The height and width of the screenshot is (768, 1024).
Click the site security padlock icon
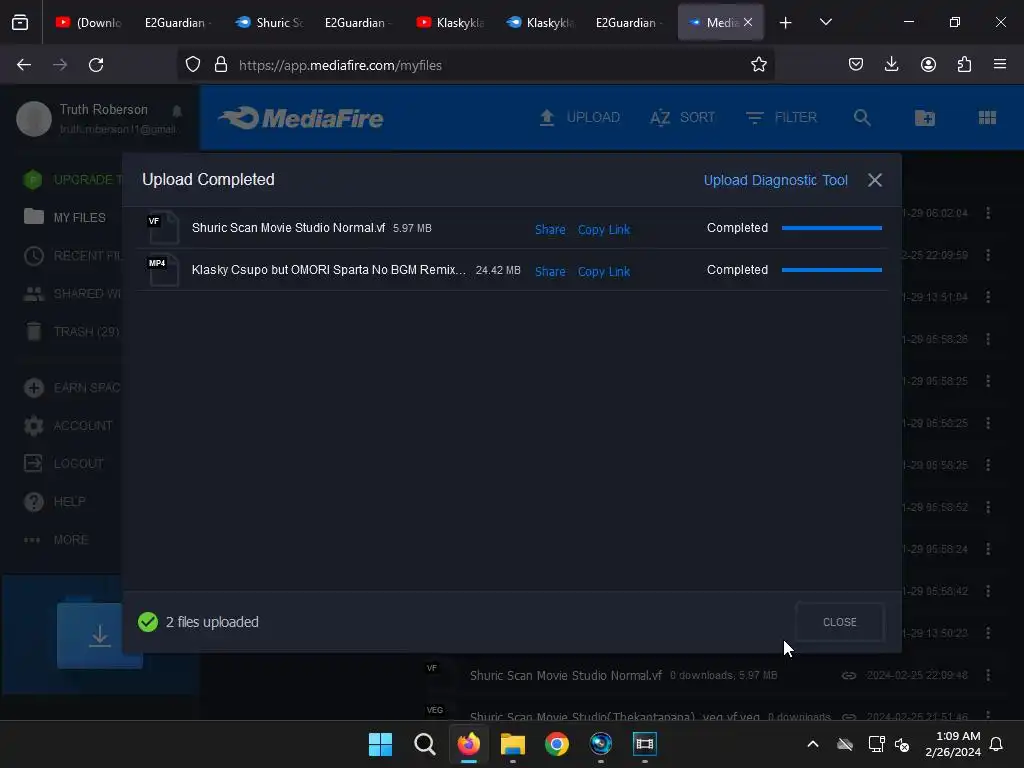221,65
